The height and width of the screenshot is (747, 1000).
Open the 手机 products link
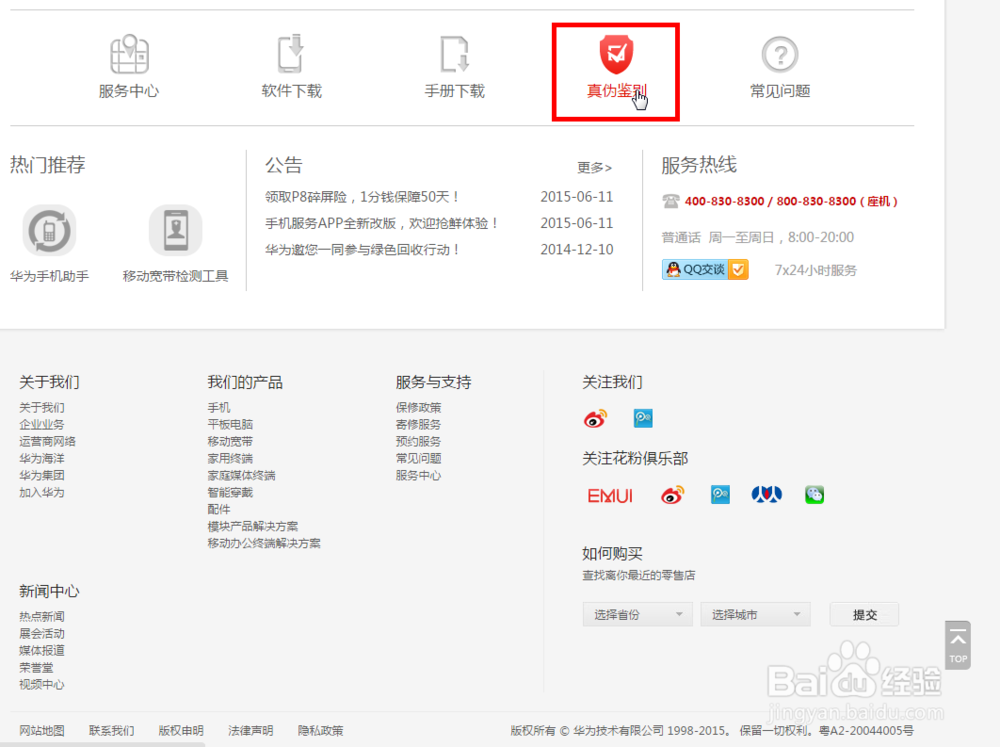219,407
